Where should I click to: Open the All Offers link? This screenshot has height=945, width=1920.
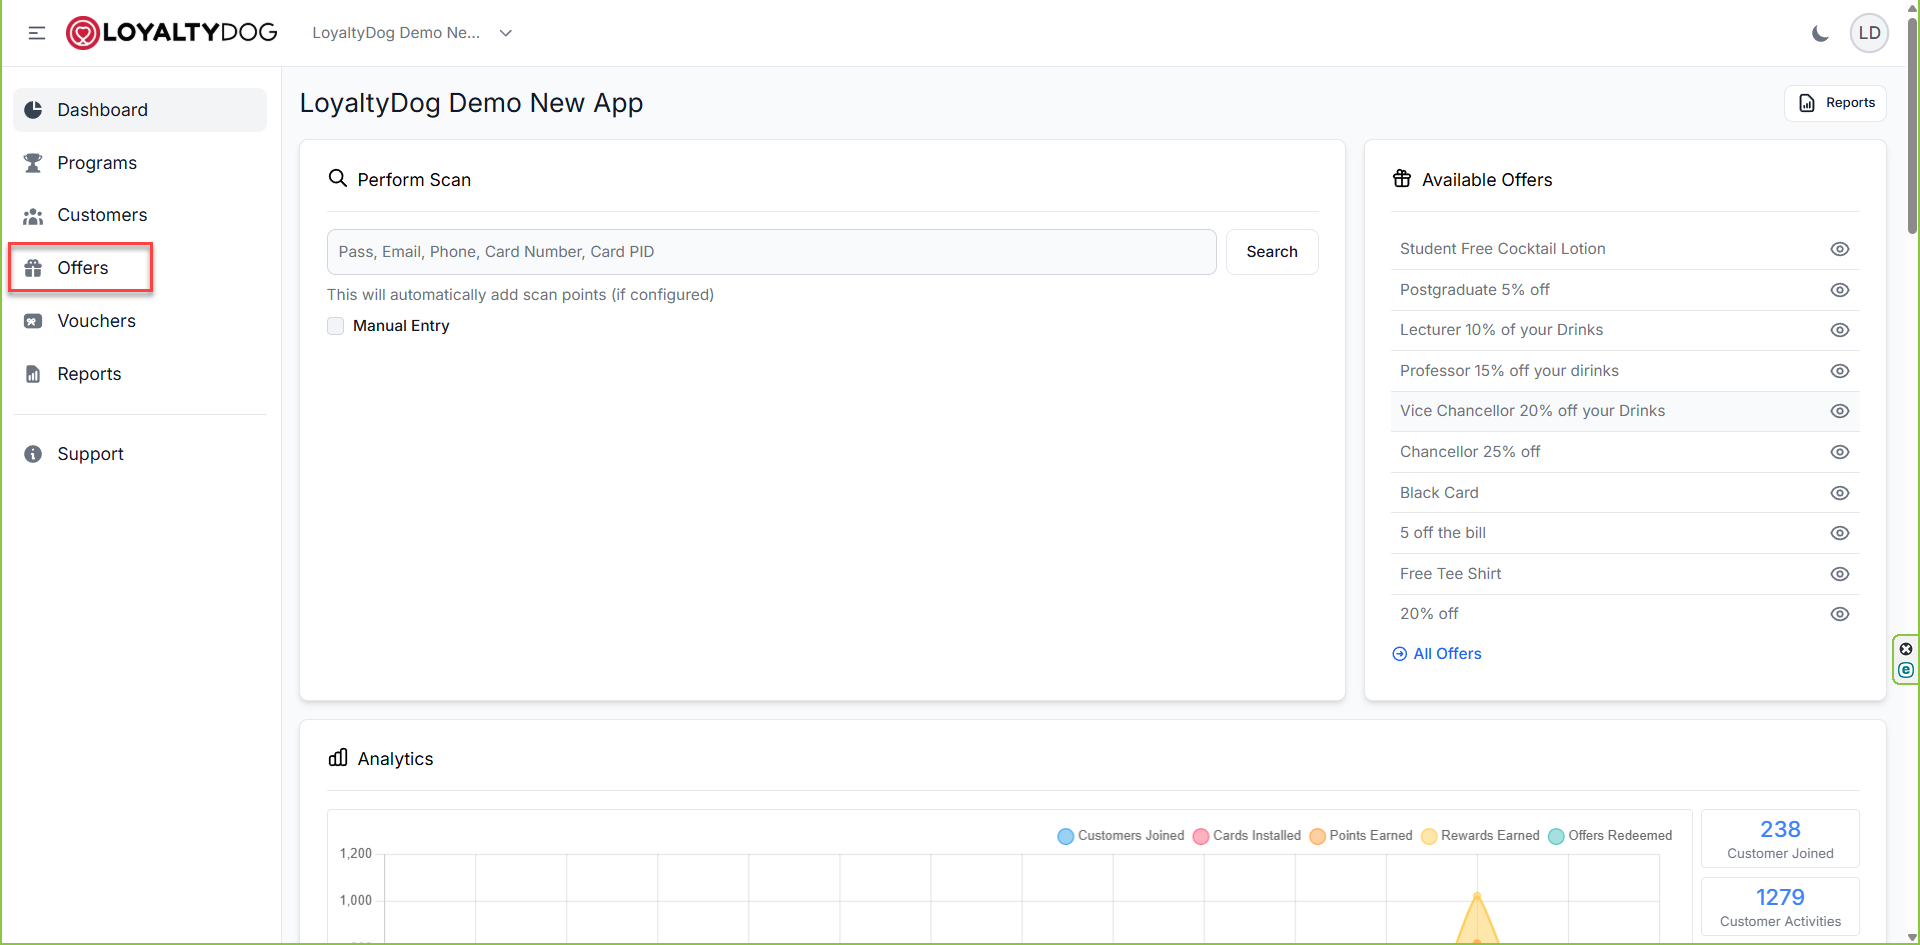[x=1437, y=654]
